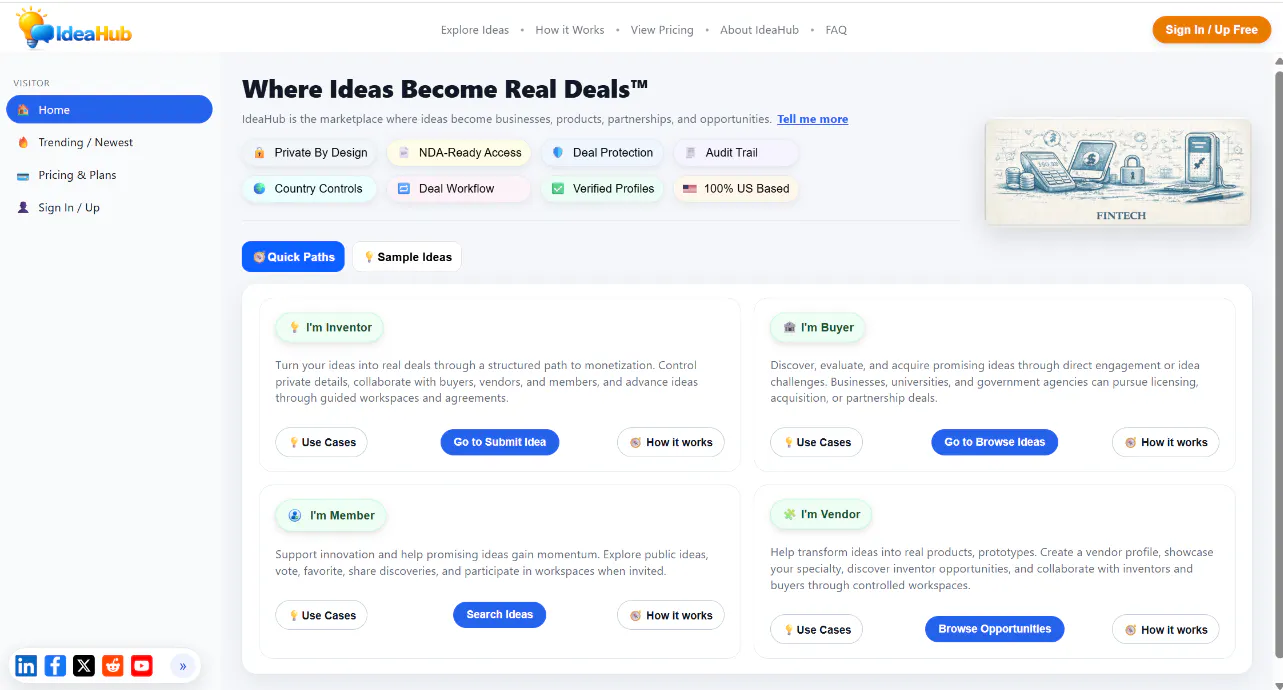Click the Search Ideas button

[500, 614]
